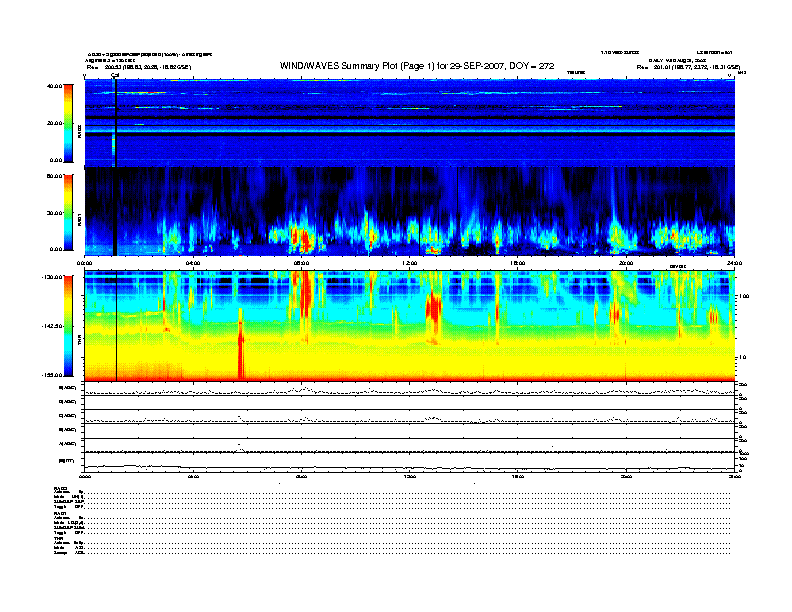Click the -142.50 label on TNR scale

pos(52,326)
